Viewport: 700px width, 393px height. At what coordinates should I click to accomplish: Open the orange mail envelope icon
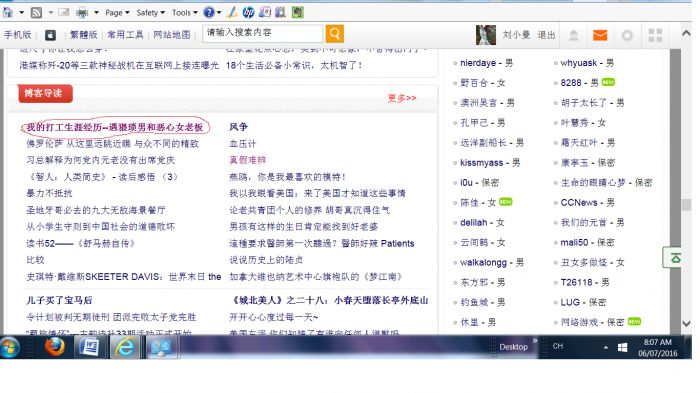(x=600, y=35)
